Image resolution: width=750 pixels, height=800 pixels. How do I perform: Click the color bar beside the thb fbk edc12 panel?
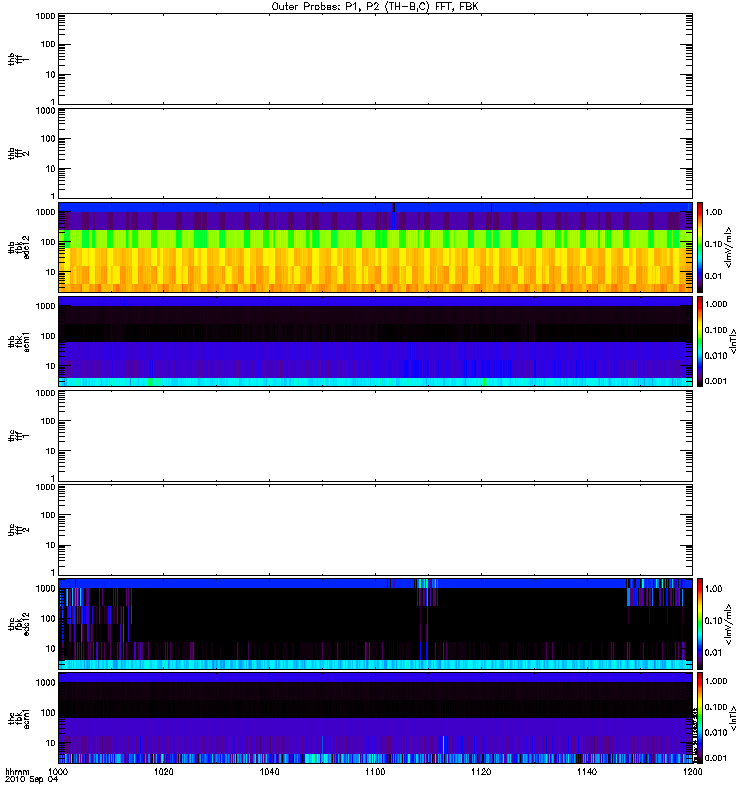coord(700,247)
